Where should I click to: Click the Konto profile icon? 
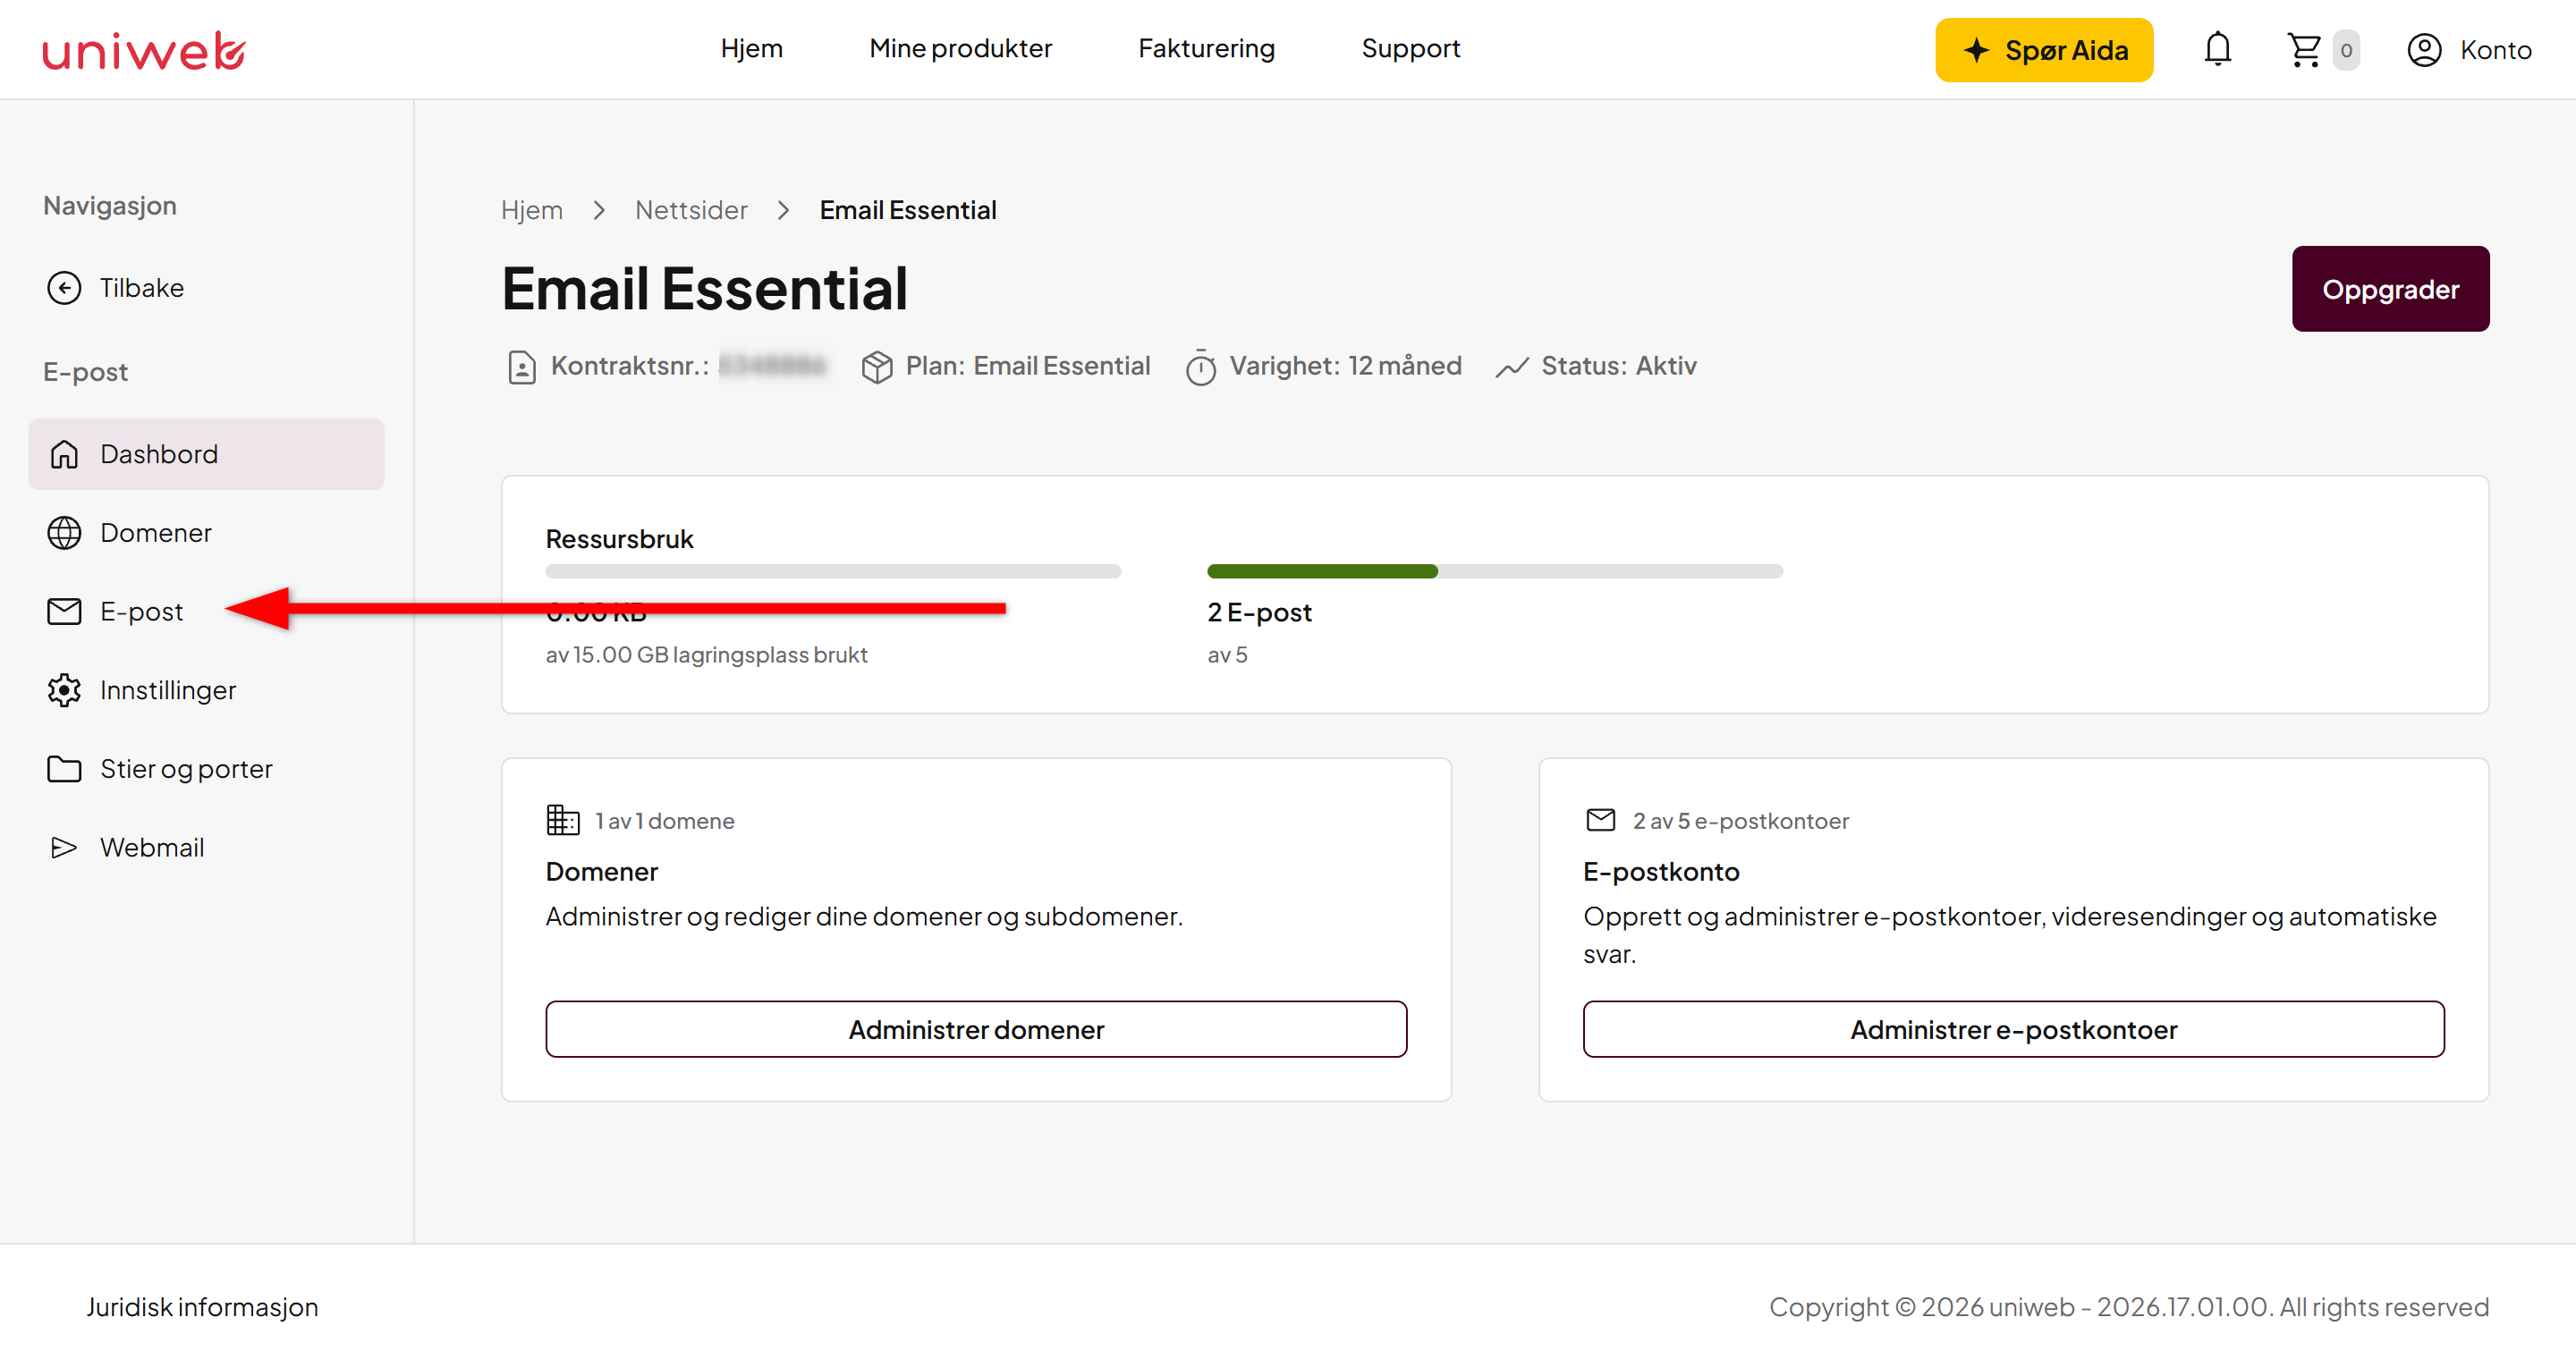point(2424,50)
